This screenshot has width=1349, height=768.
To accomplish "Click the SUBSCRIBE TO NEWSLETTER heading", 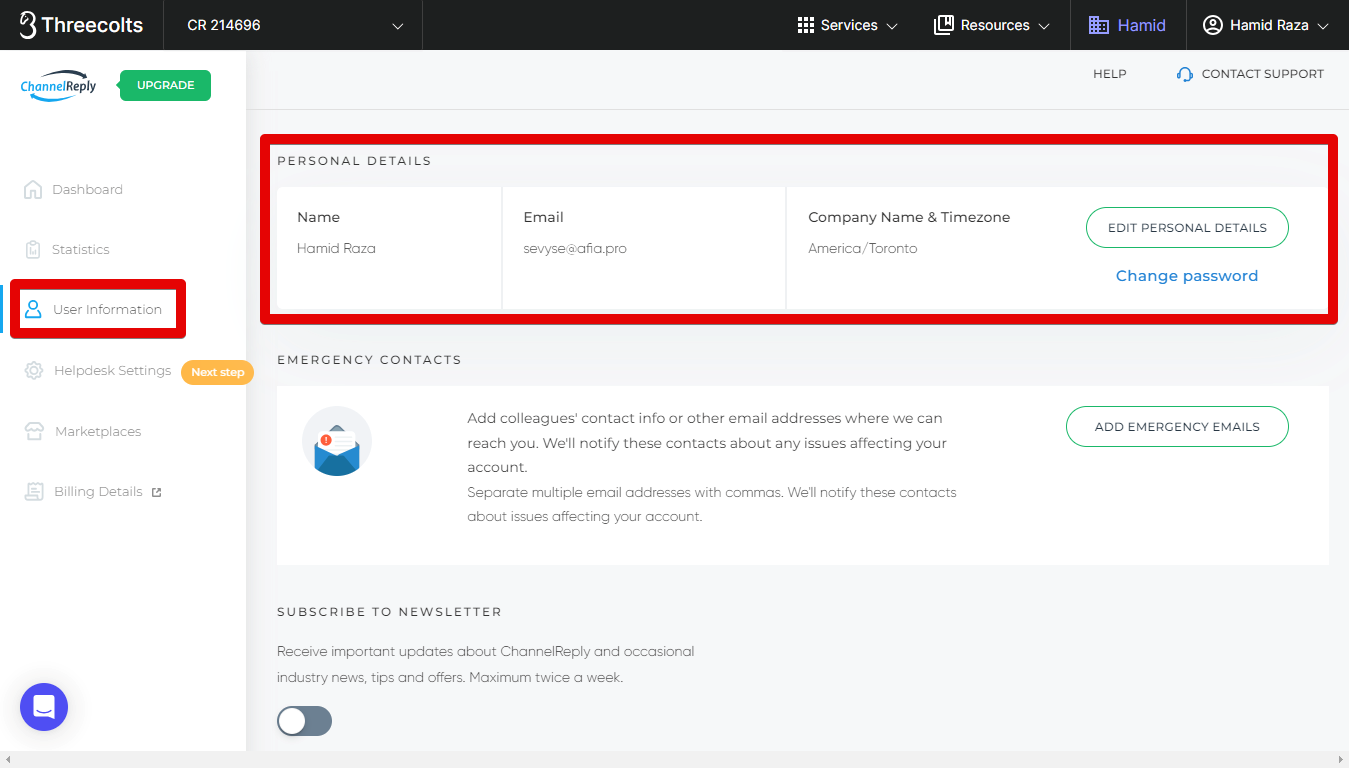I will (389, 612).
